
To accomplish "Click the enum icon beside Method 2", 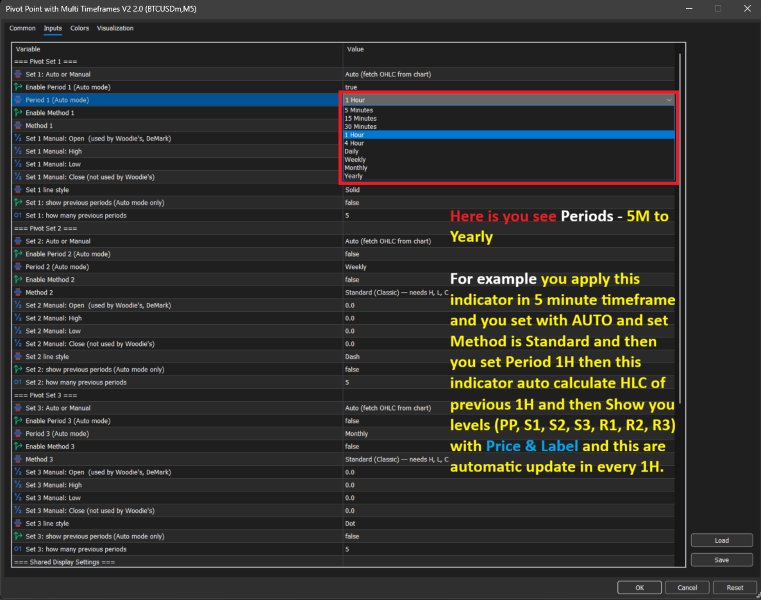I will [x=18, y=292].
